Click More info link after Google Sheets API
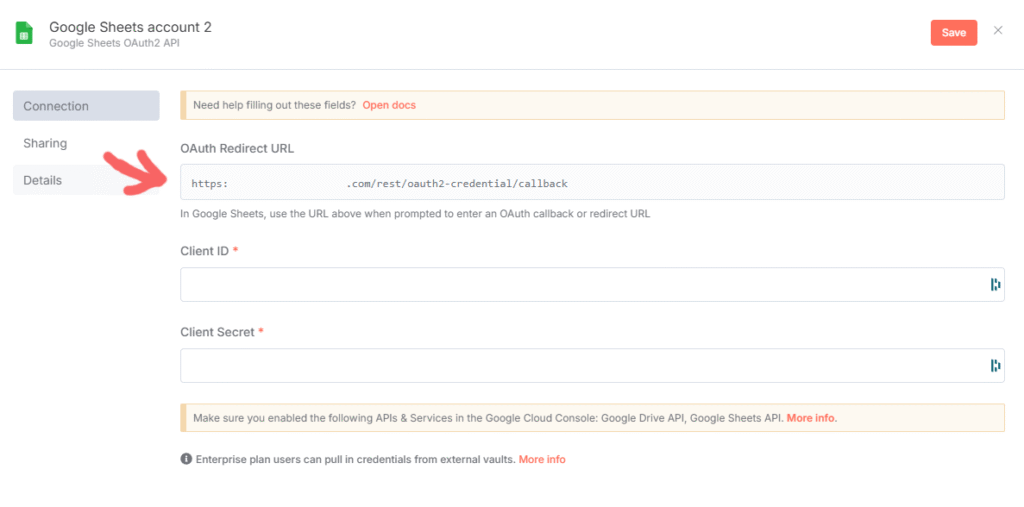Viewport: 1024px width, 507px height. coord(810,417)
